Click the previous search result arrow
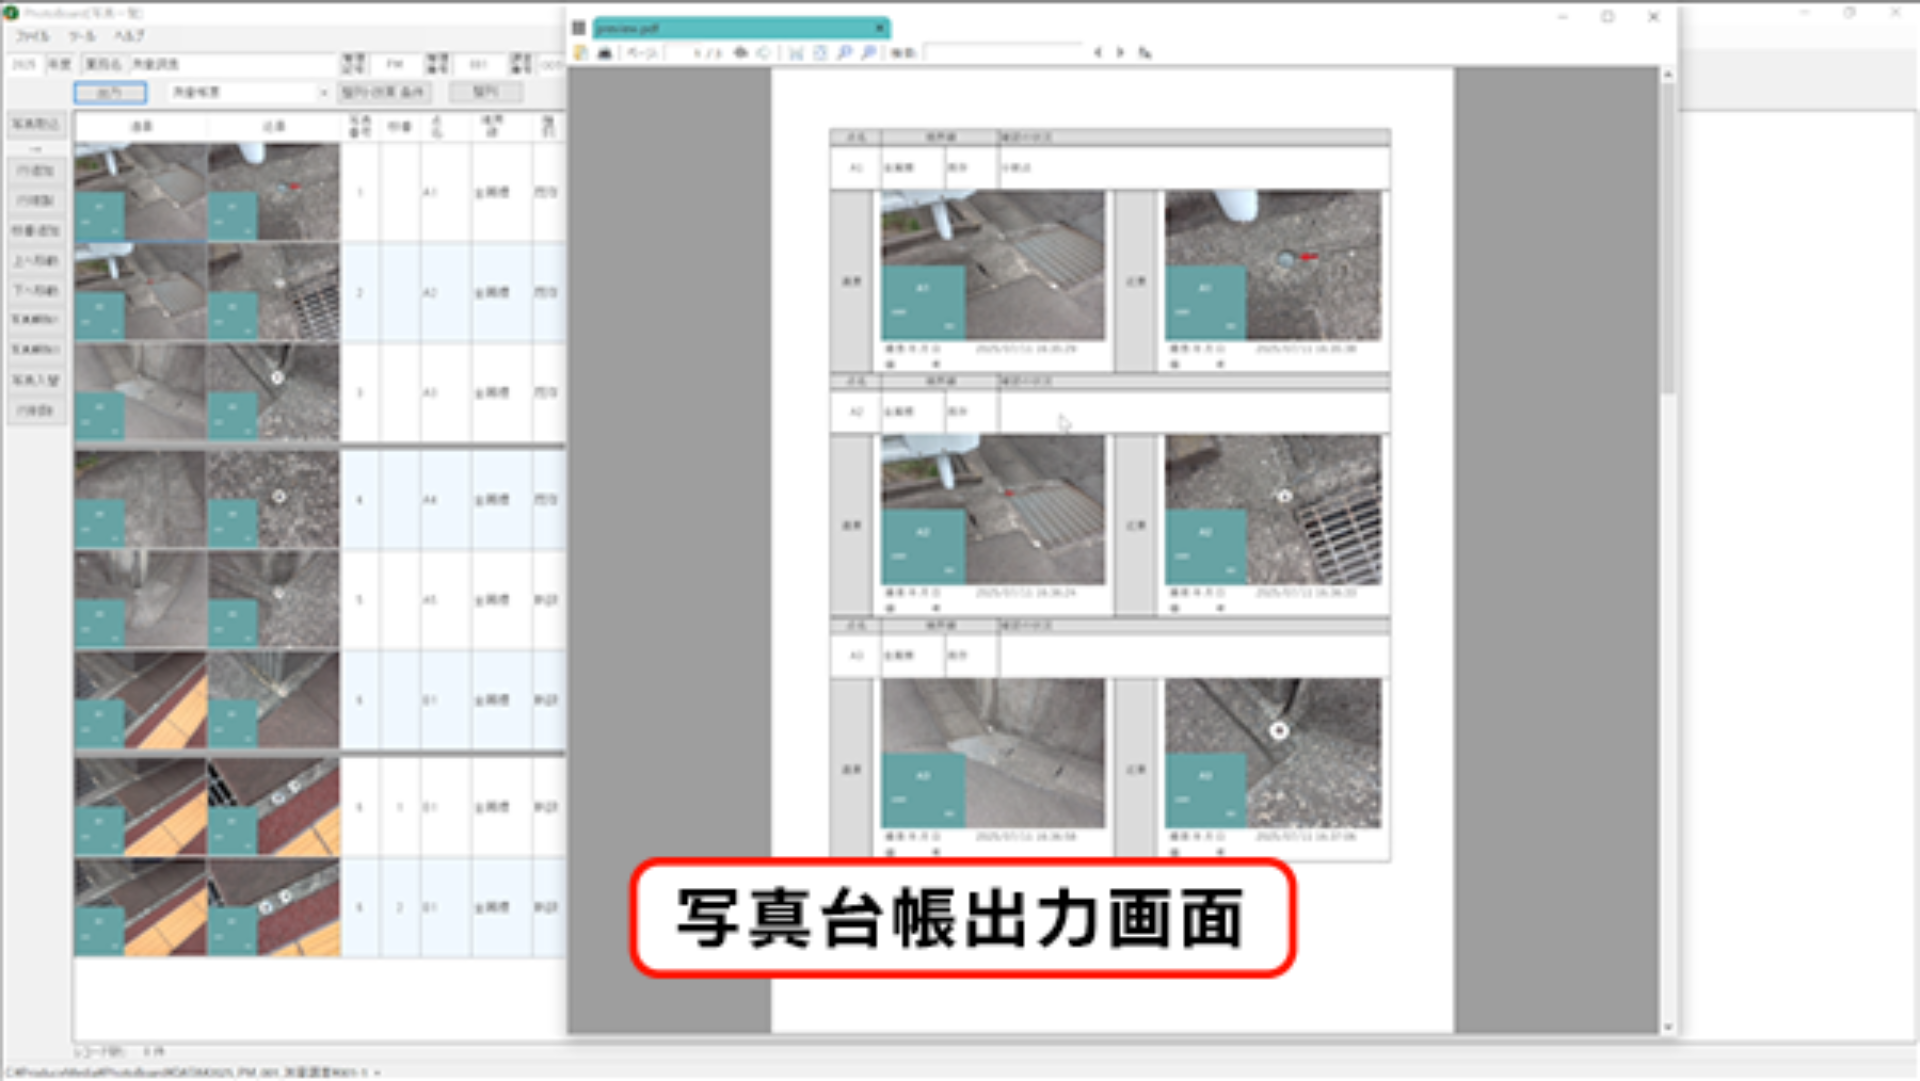 [1098, 53]
